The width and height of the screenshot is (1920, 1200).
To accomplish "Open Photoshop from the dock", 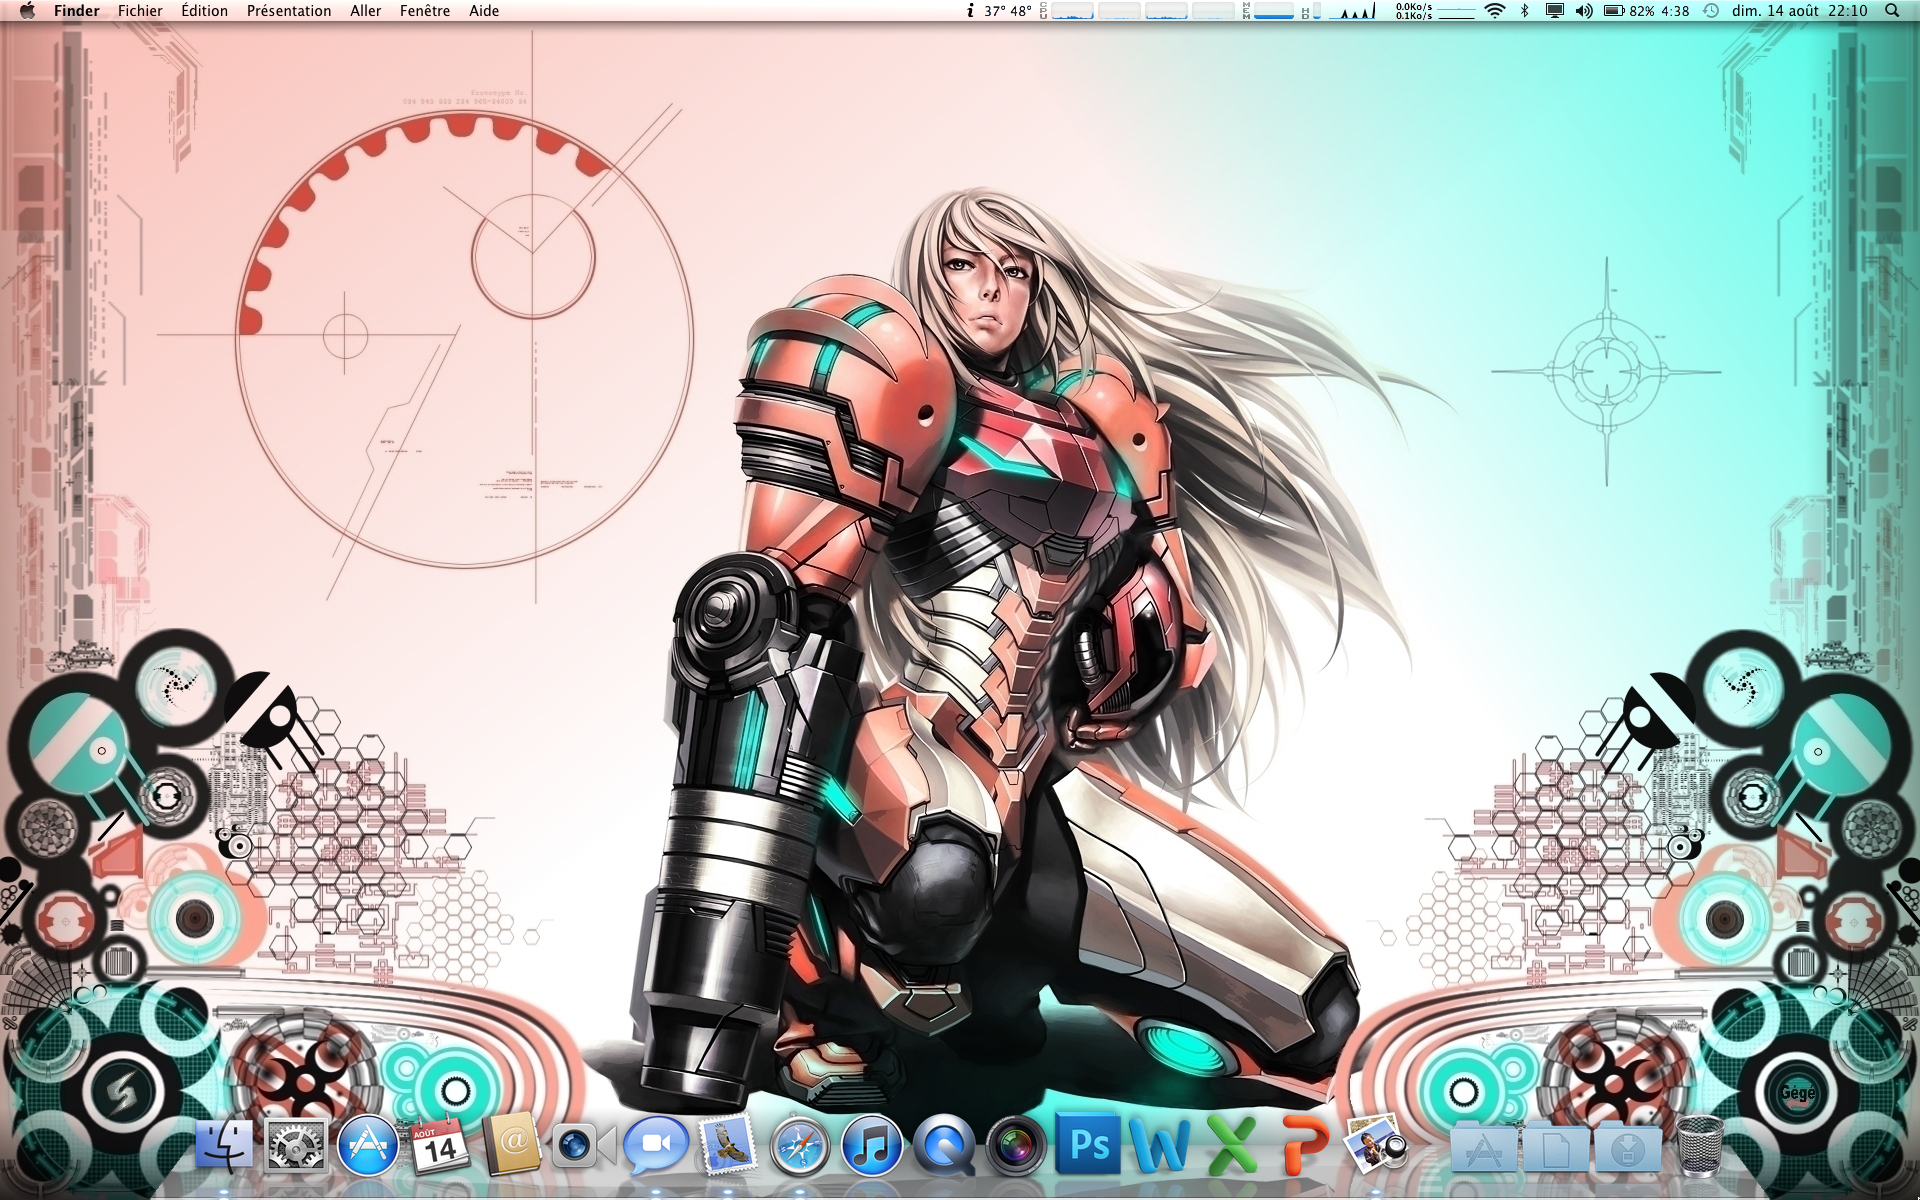I will (x=1088, y=1145).
